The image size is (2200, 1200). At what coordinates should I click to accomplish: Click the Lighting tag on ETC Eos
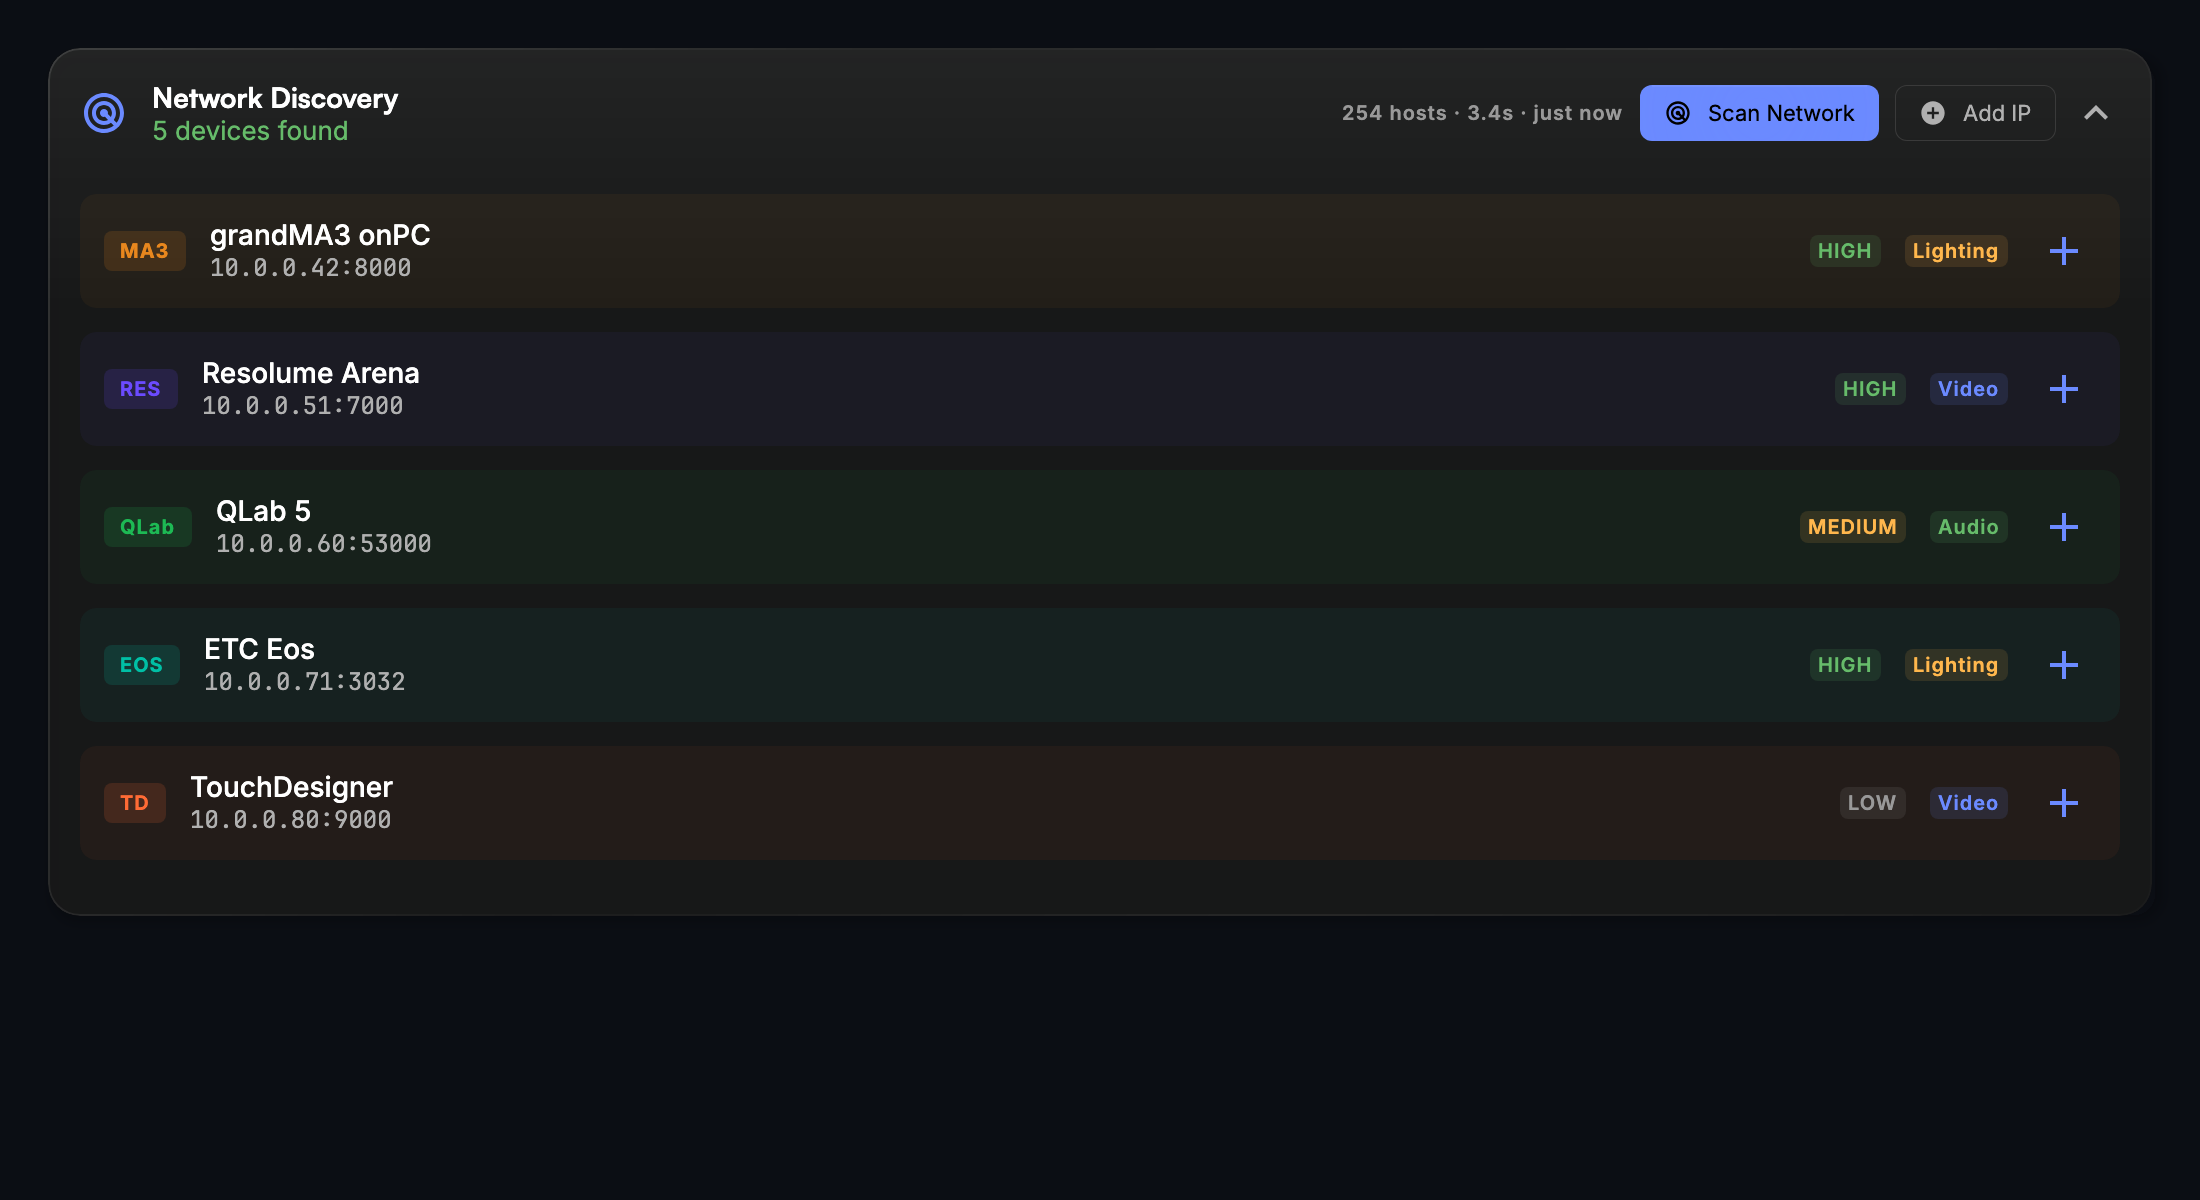click(x=1956, y=665)
